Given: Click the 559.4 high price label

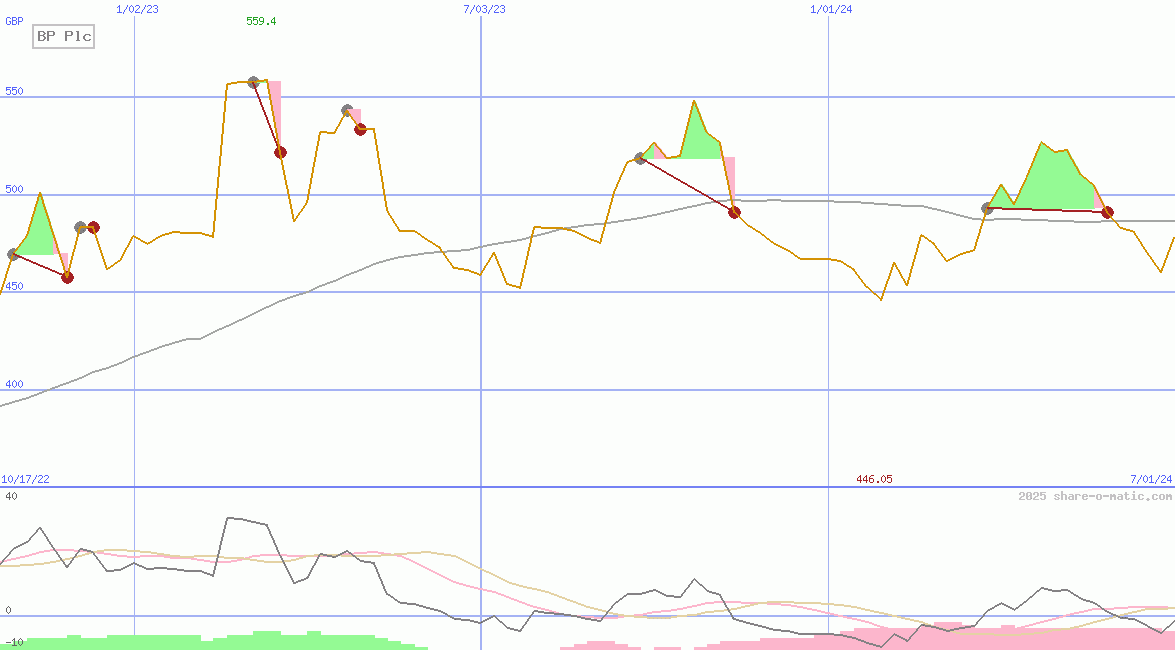Looking at the screenshot, I should tap(261, 20).
